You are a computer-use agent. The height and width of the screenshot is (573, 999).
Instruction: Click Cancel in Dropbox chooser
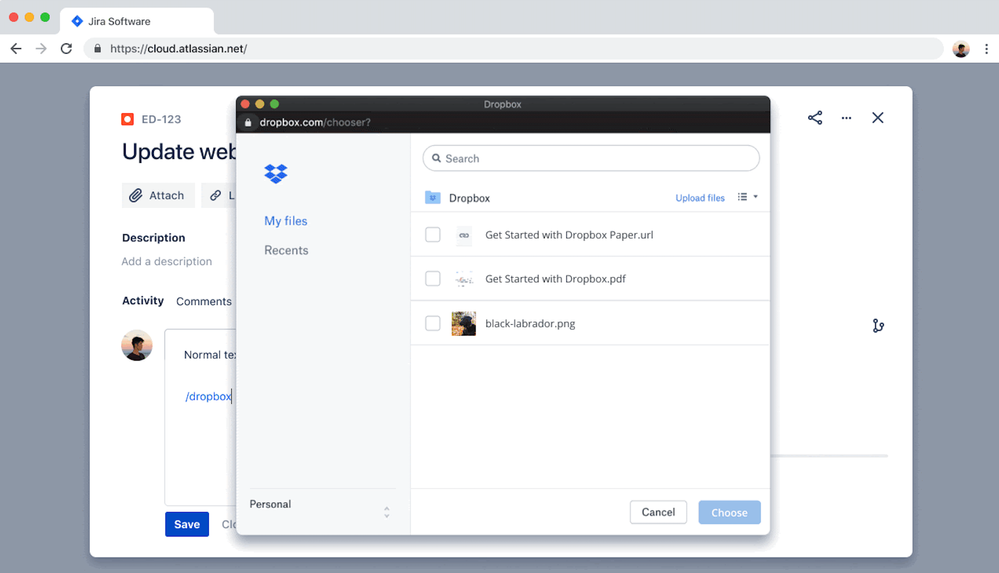[658, 512]
